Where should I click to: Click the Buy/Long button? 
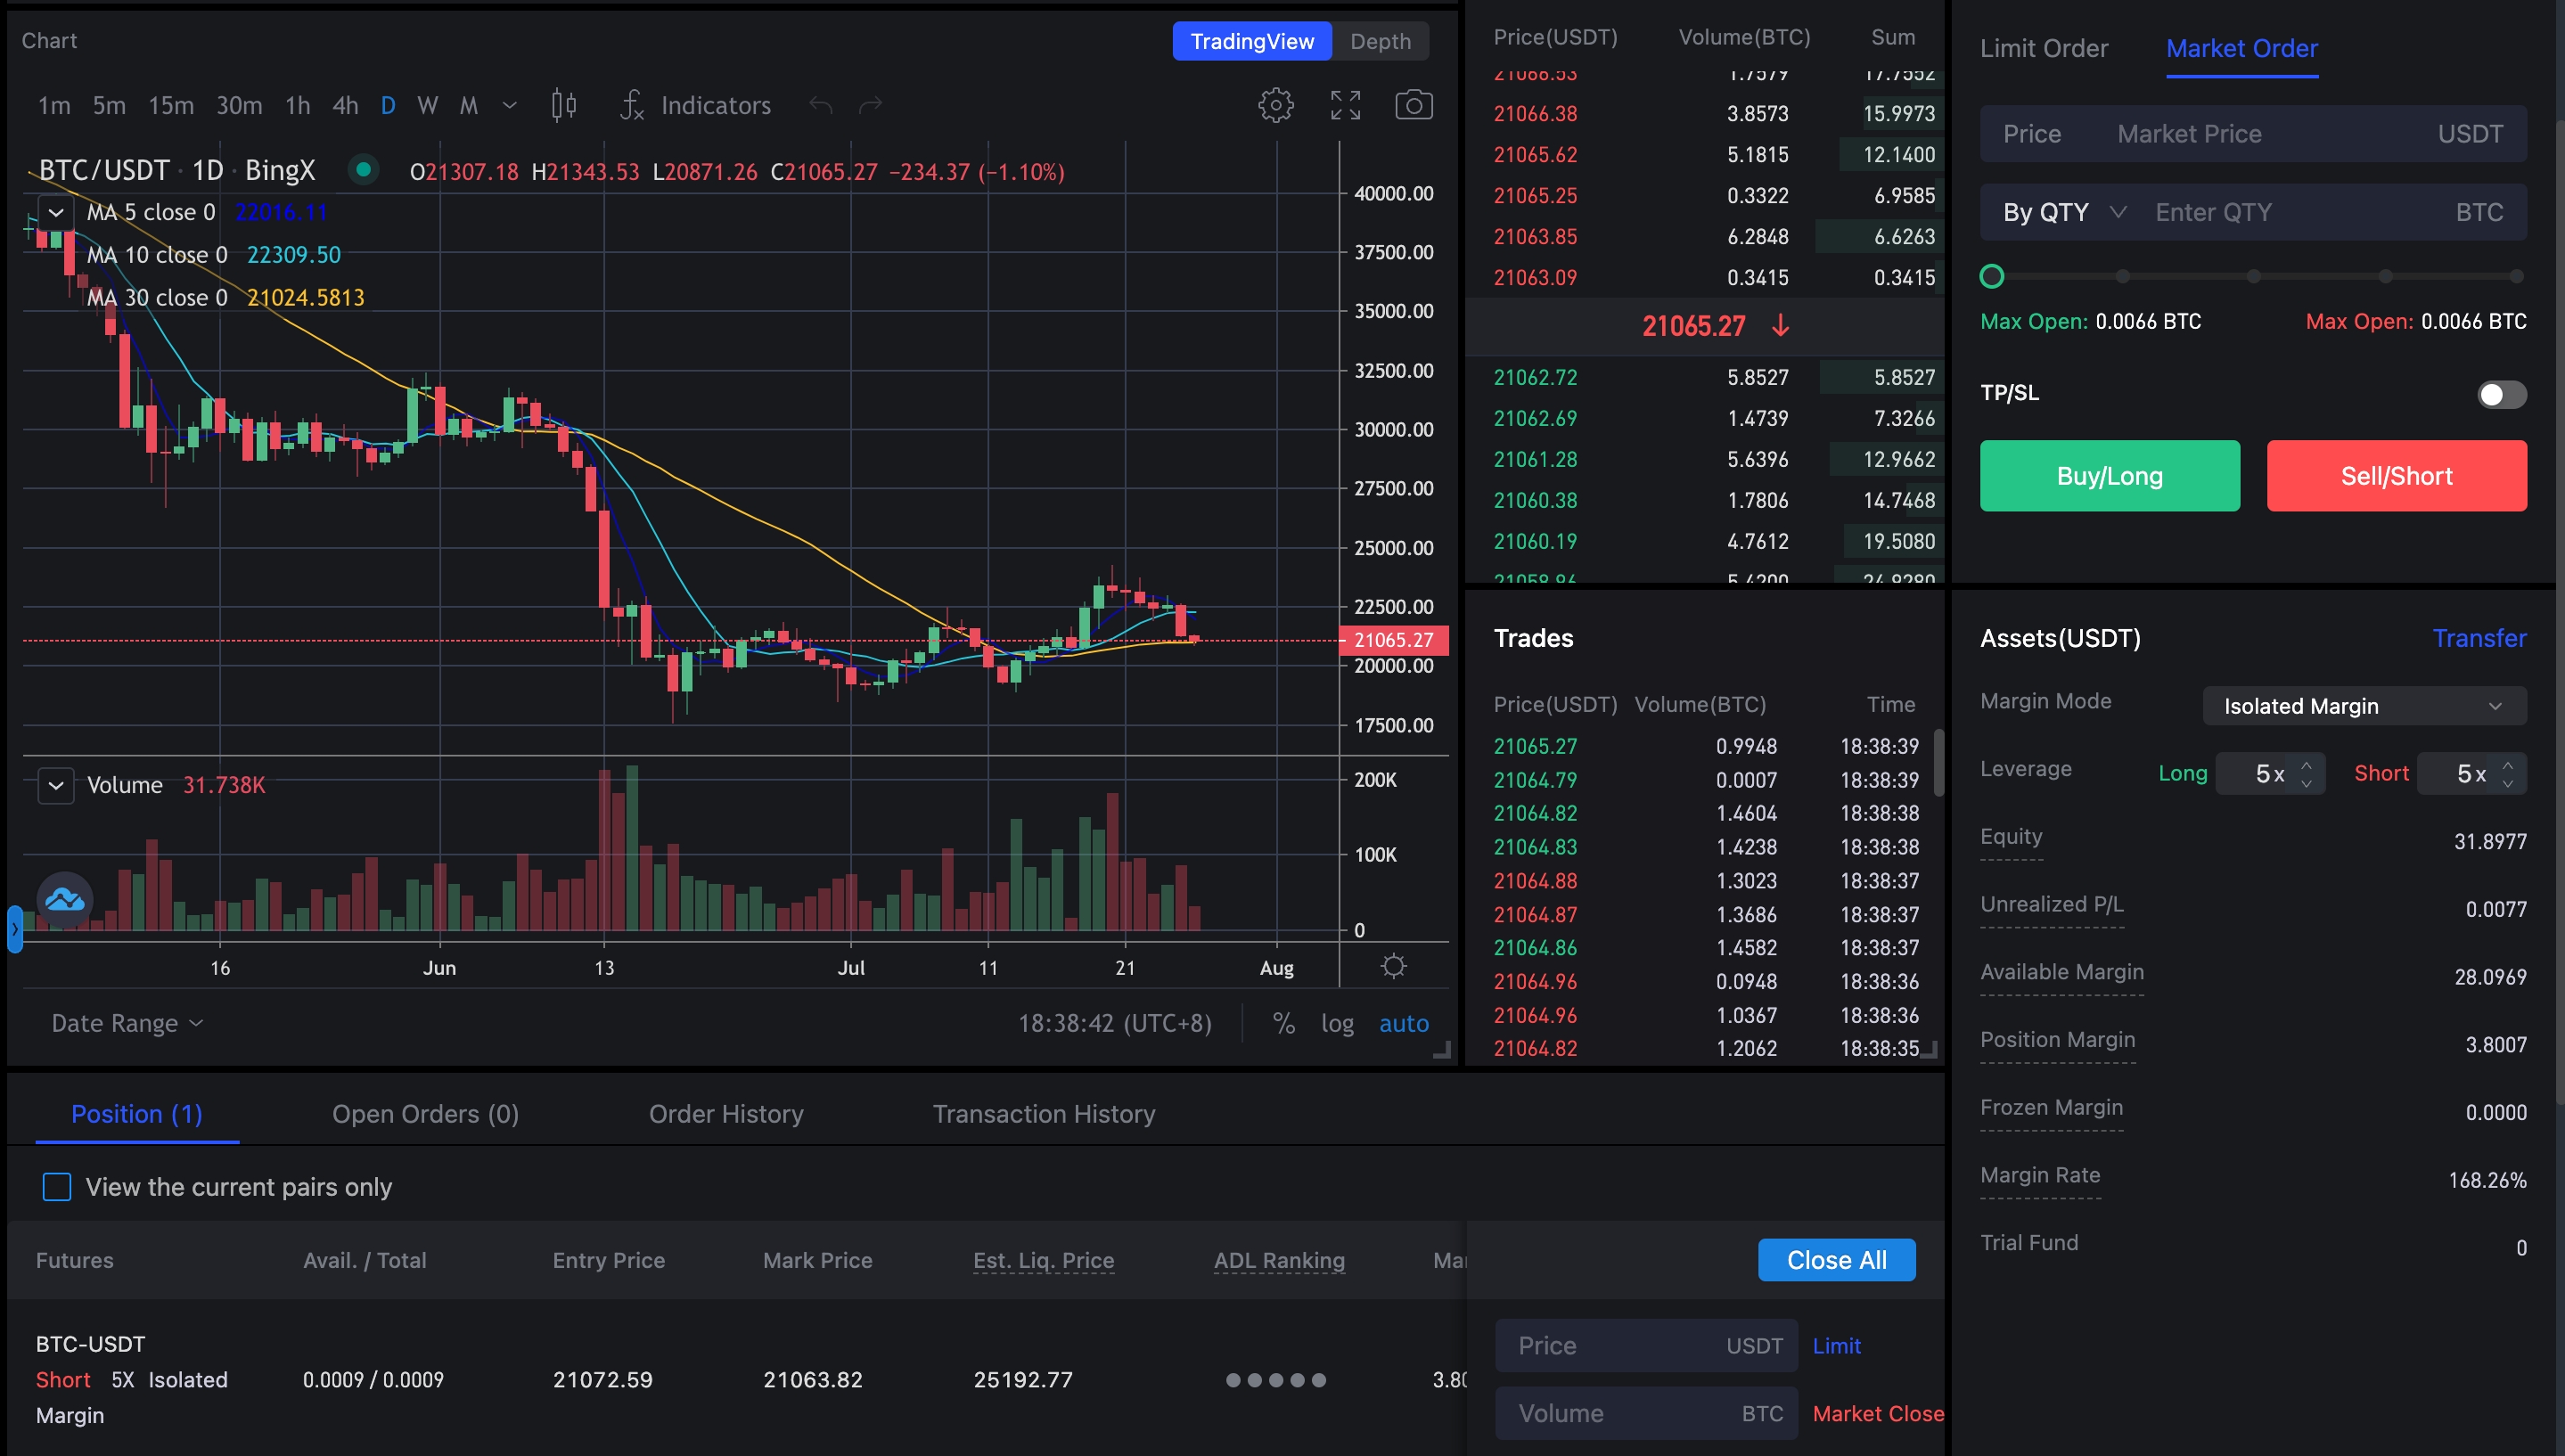click(2109, 476)
